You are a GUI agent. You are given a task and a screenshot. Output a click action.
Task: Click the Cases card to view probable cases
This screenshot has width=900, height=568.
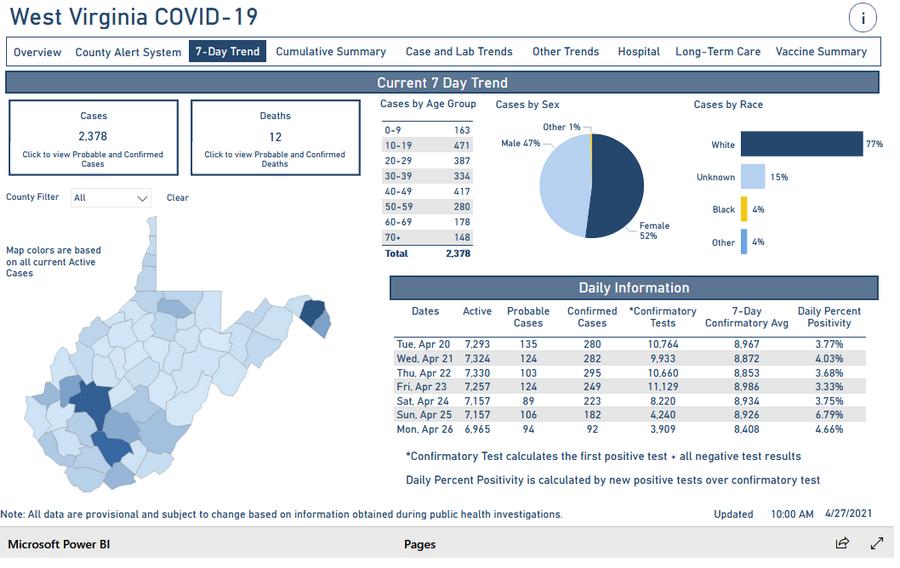[93, 139]
